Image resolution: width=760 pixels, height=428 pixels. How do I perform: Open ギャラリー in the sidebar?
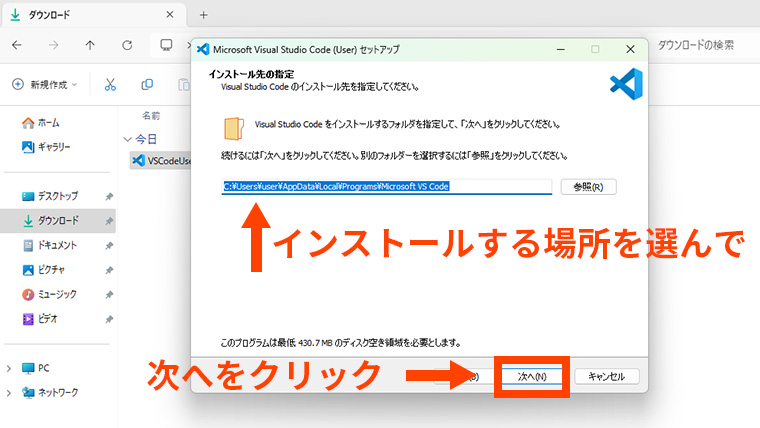tap(53, 147)
